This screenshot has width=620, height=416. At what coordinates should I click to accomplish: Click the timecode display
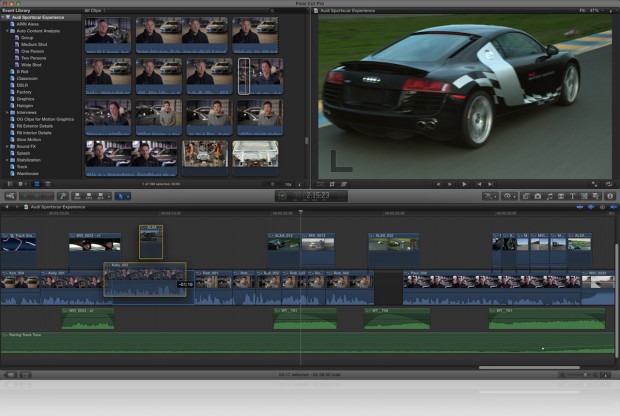[312, 196]
